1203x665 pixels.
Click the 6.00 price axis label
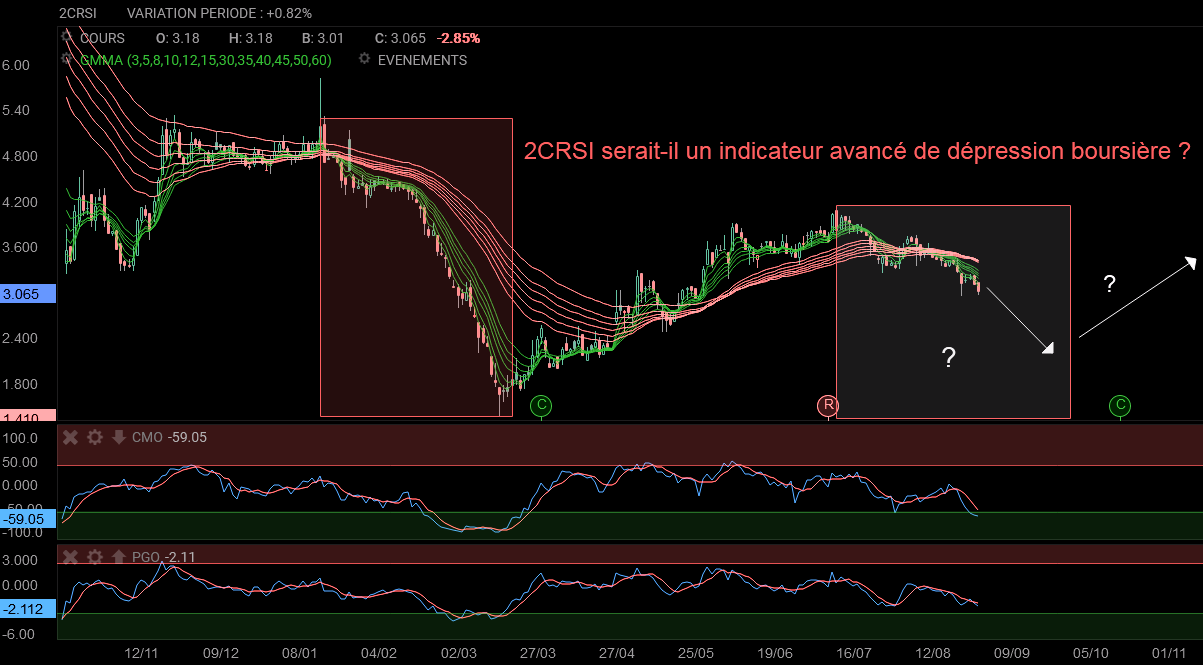click(17, 65)
